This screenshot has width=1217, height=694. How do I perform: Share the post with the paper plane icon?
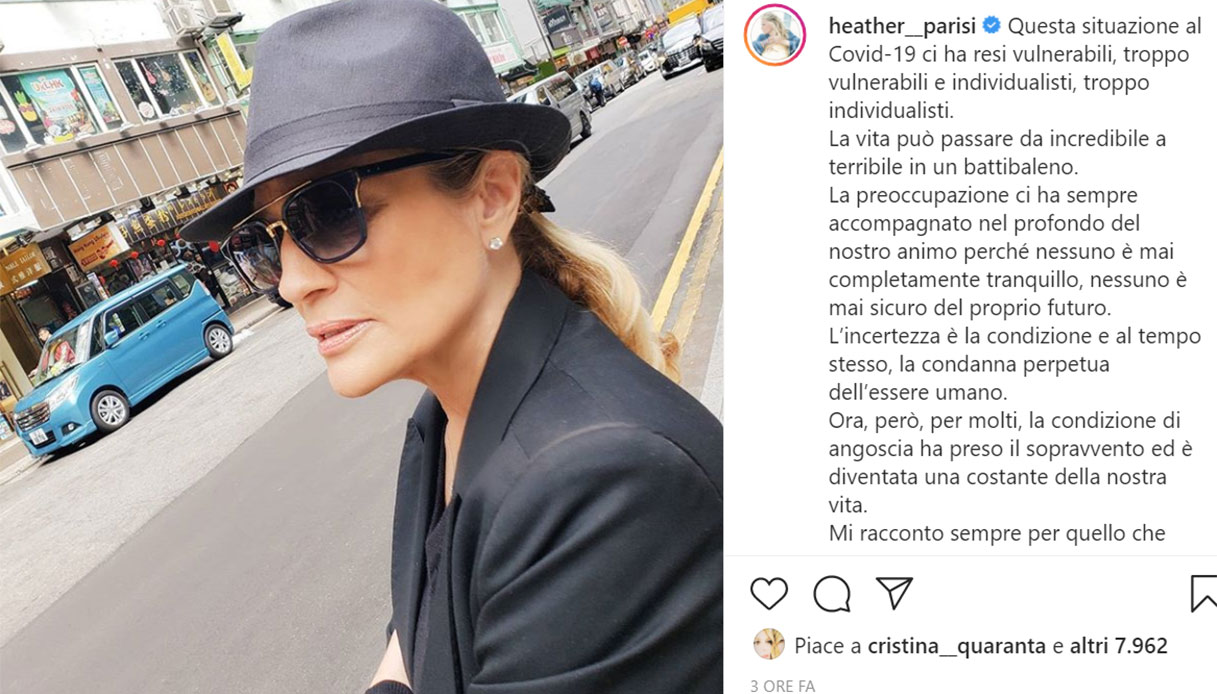894,593
